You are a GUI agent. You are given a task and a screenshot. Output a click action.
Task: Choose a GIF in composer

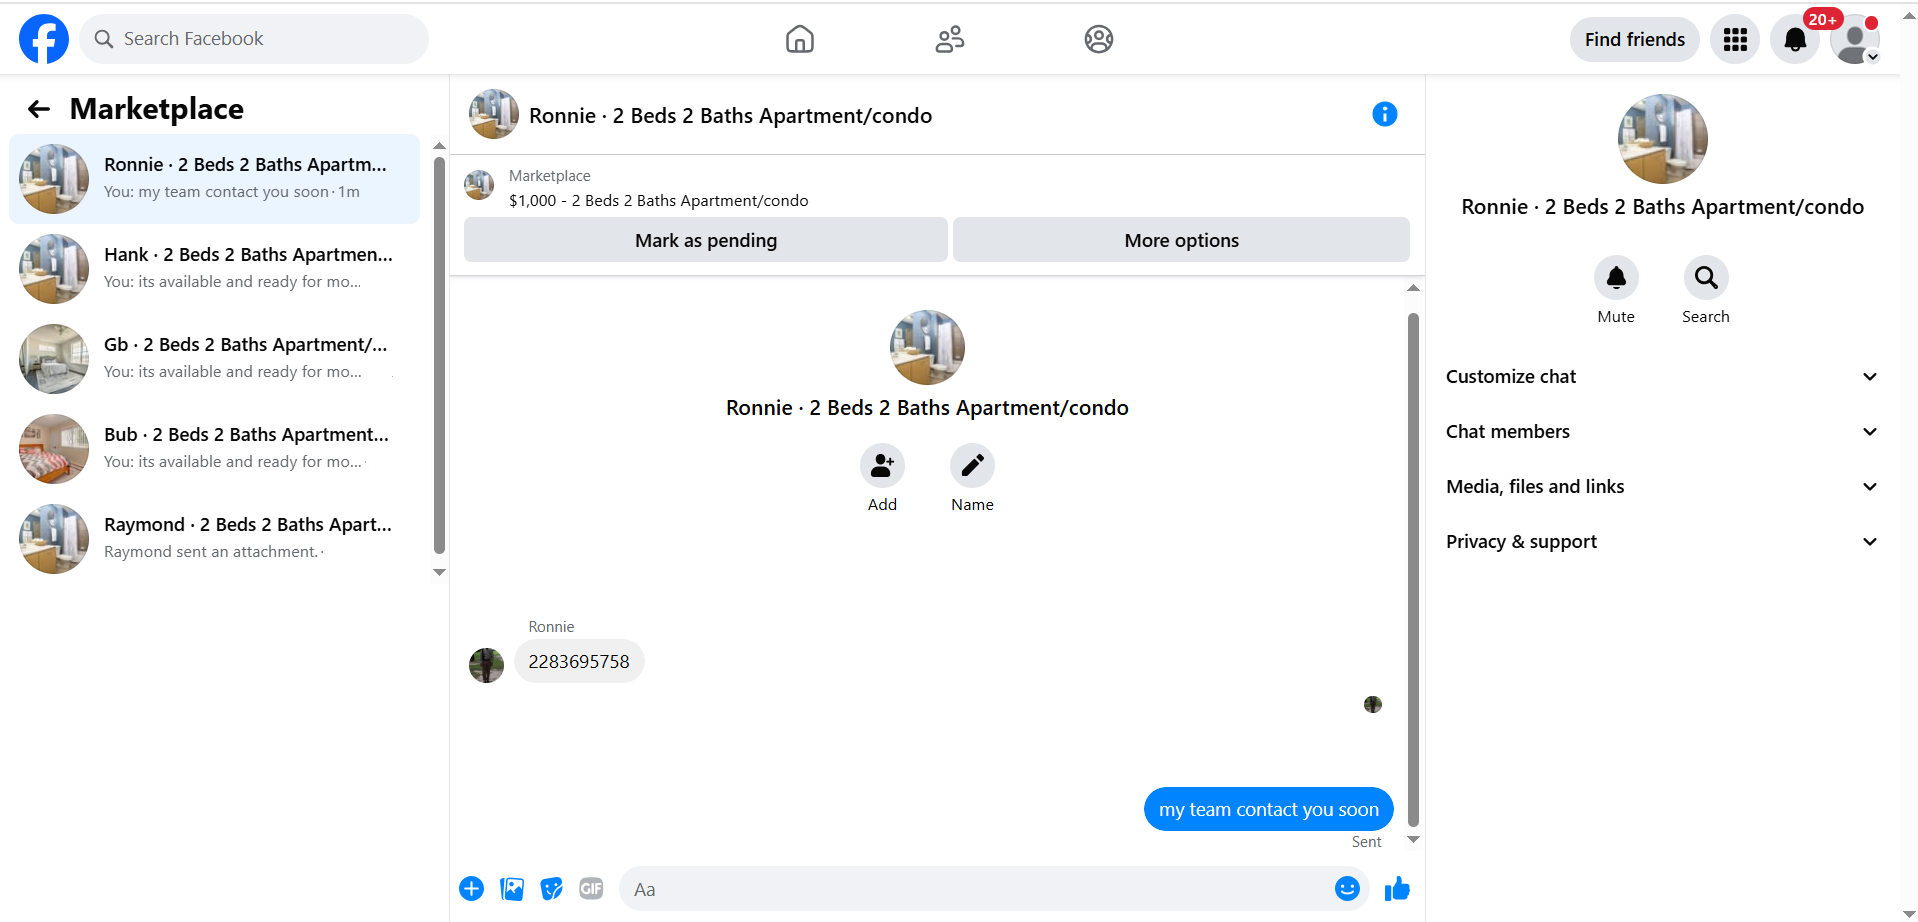(591, 888)
